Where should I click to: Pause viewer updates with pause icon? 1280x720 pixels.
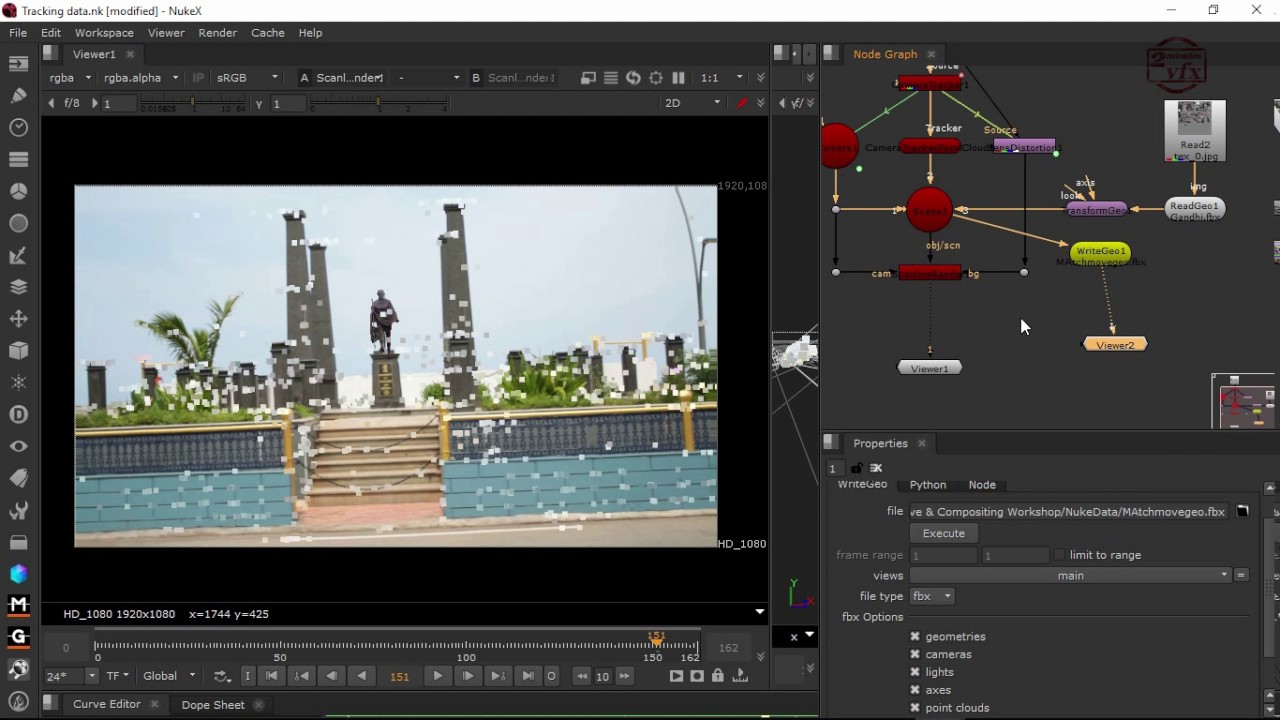678,78
